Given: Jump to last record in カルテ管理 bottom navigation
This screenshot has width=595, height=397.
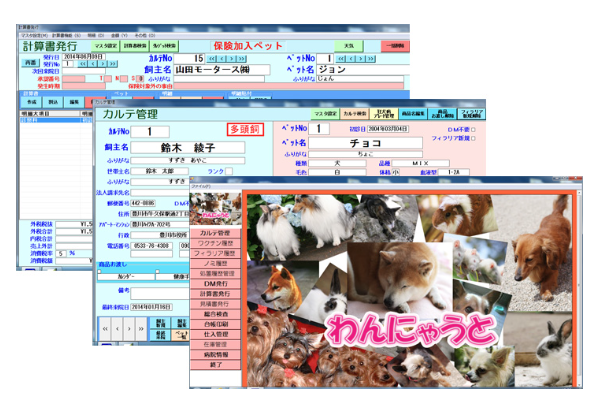Looking at the screenshot, I should pyautogui.click(x=141, y=328).
